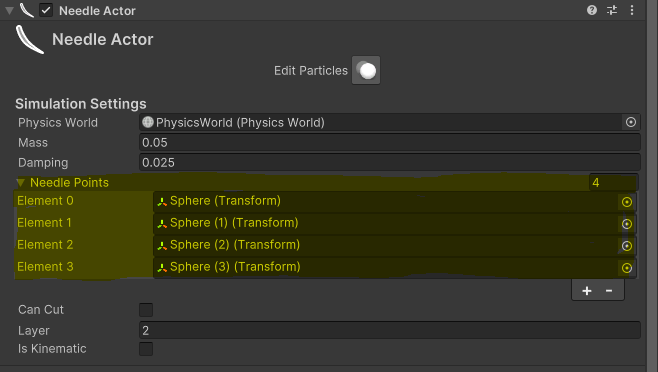
Task: Click the Element 2 label
Action: [45, 244]
